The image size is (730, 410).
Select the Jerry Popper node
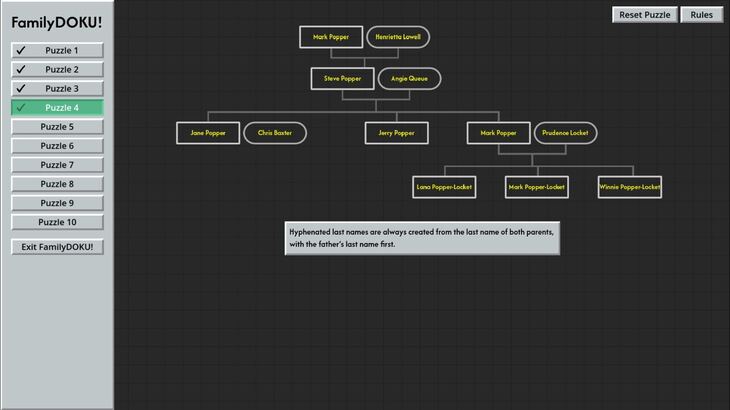click(x=397, y=133)
